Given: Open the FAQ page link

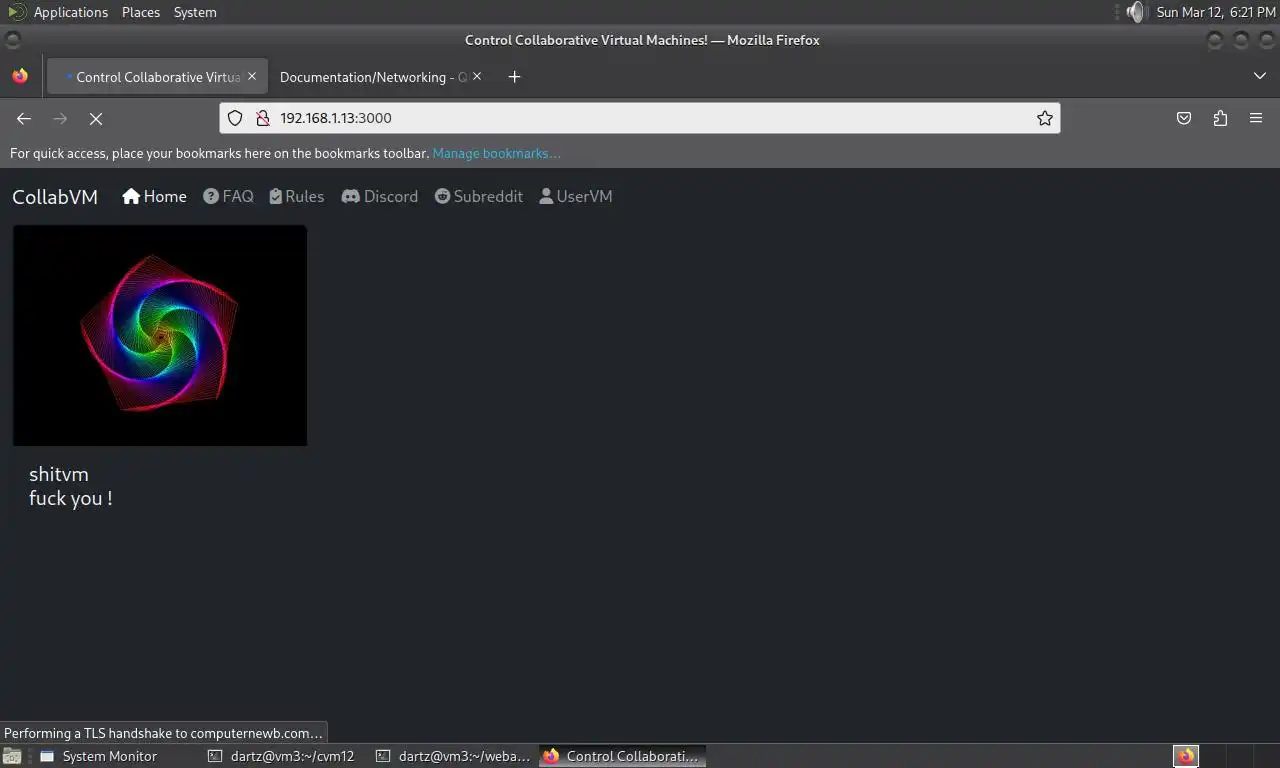Looking at the screenshot, I should [x=228, y=196].
